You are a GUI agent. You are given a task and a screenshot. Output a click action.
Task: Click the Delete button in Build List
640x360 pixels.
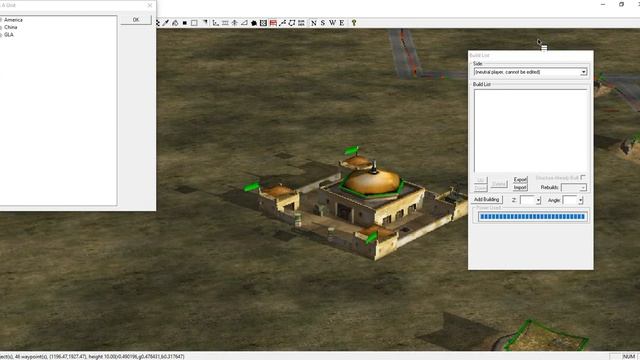[x=498, y=184]
